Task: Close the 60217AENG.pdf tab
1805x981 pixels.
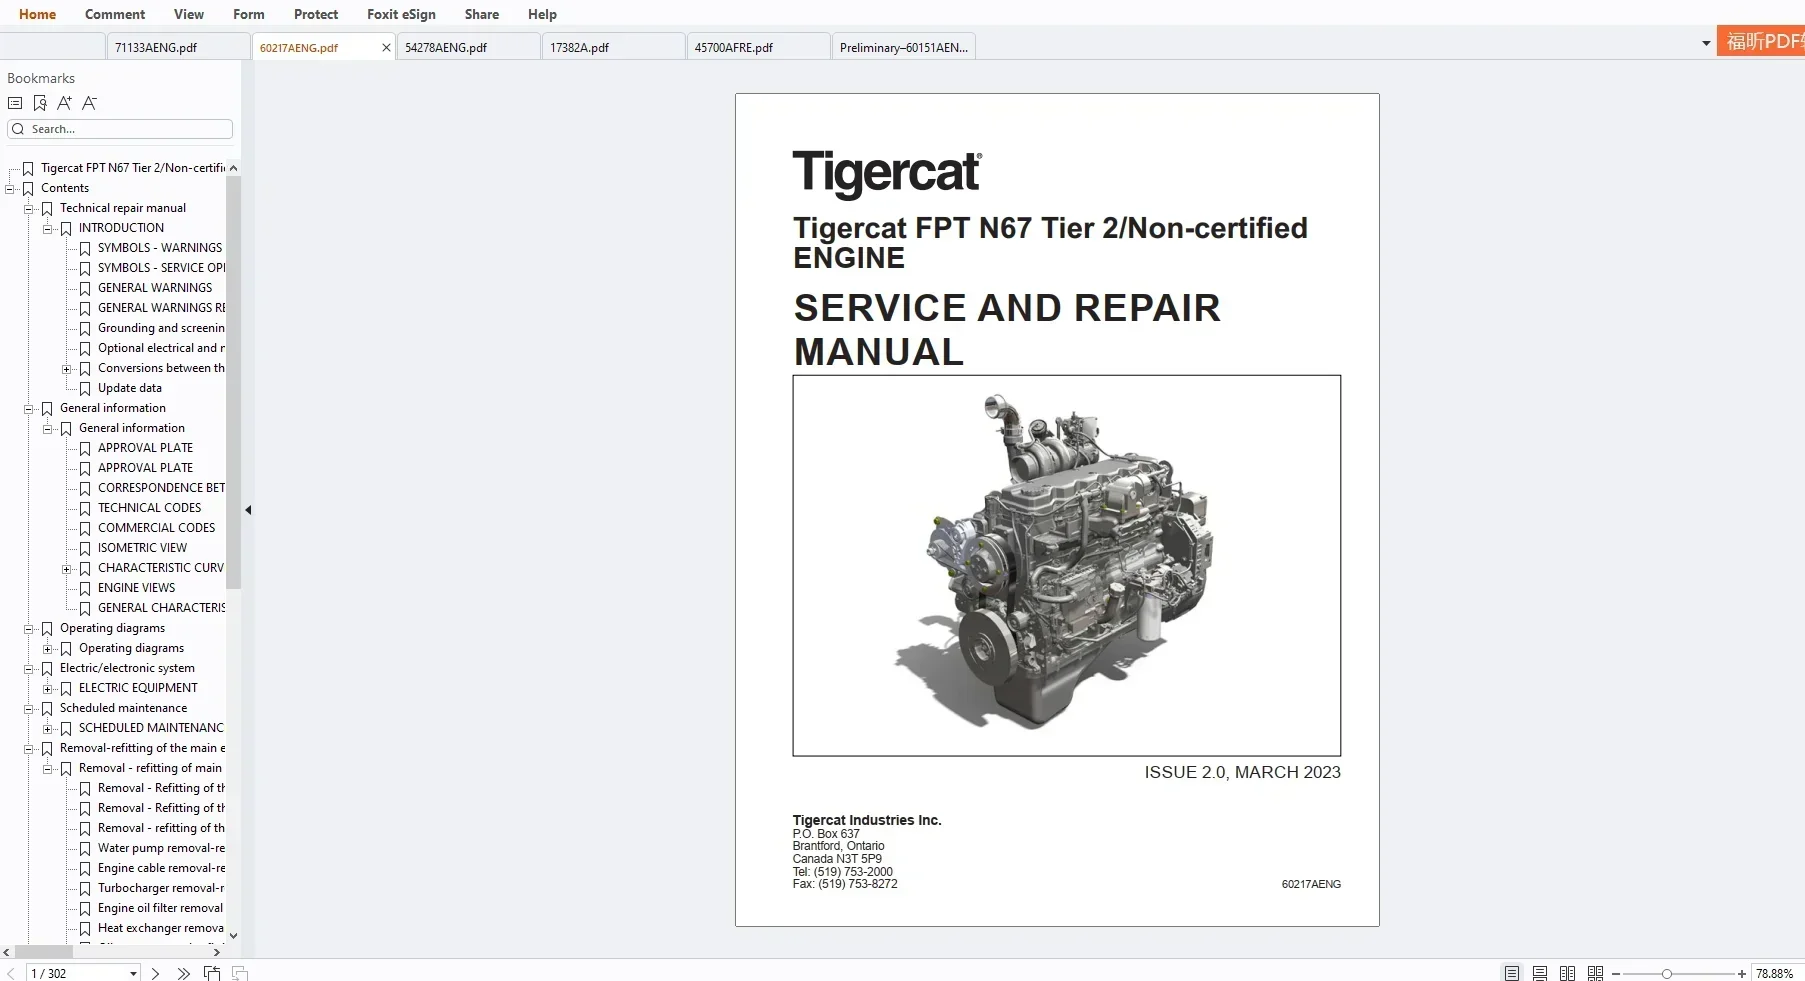Action: [x=386, y=47]
